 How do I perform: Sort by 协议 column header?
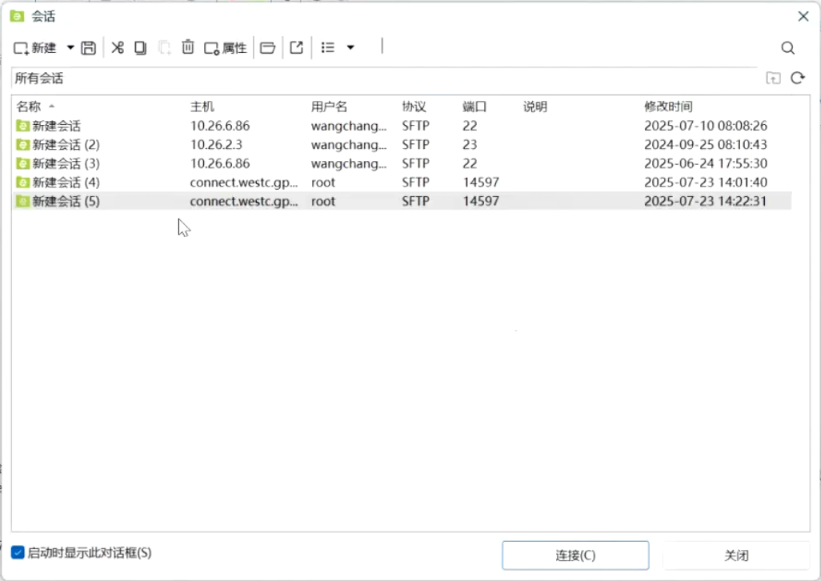tap(414, 107)
